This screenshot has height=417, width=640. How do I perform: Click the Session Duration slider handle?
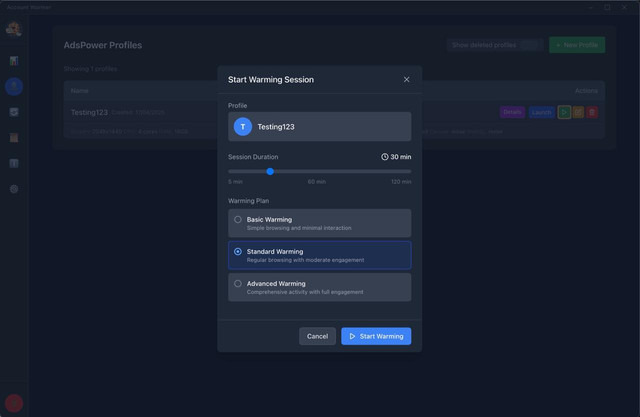270,171
